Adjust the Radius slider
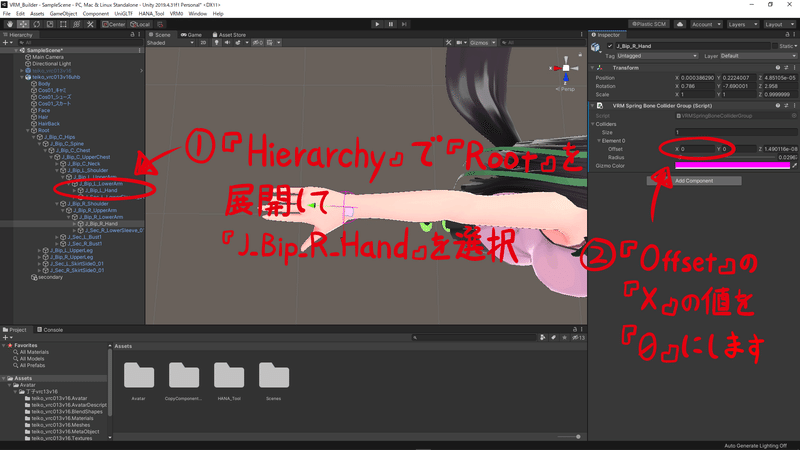 [724, 157]
